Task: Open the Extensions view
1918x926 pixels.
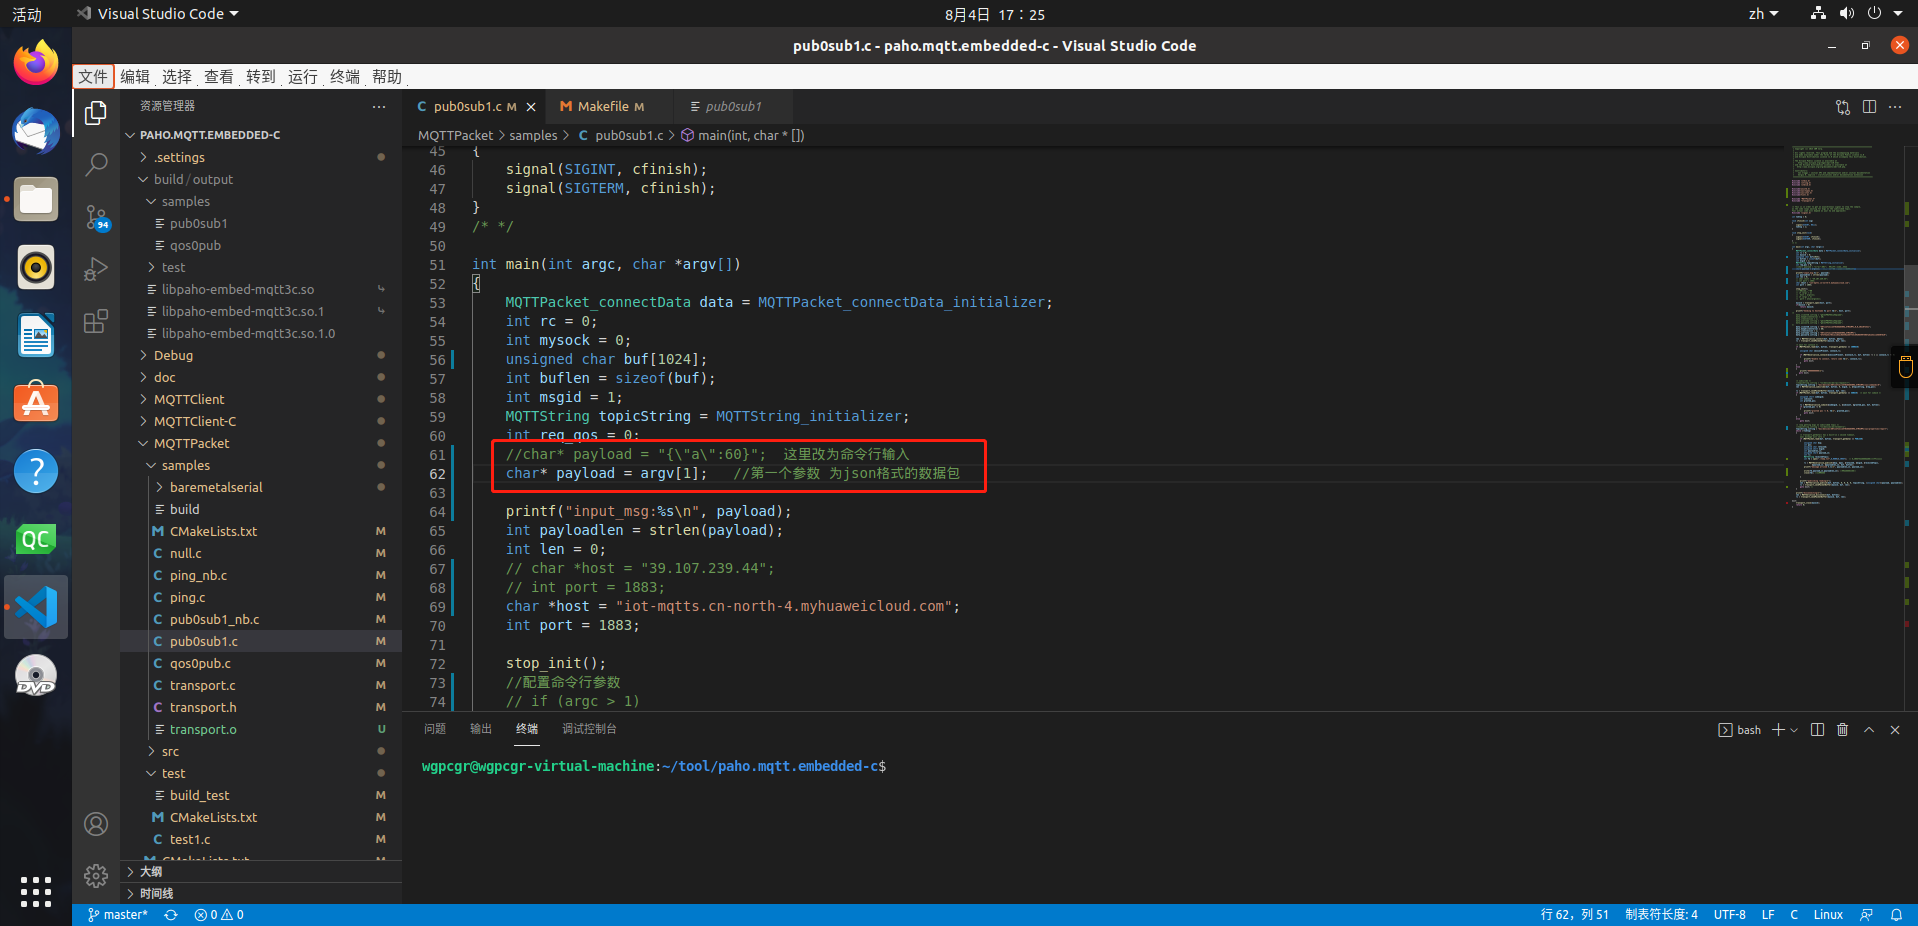Action: [96, 321]
